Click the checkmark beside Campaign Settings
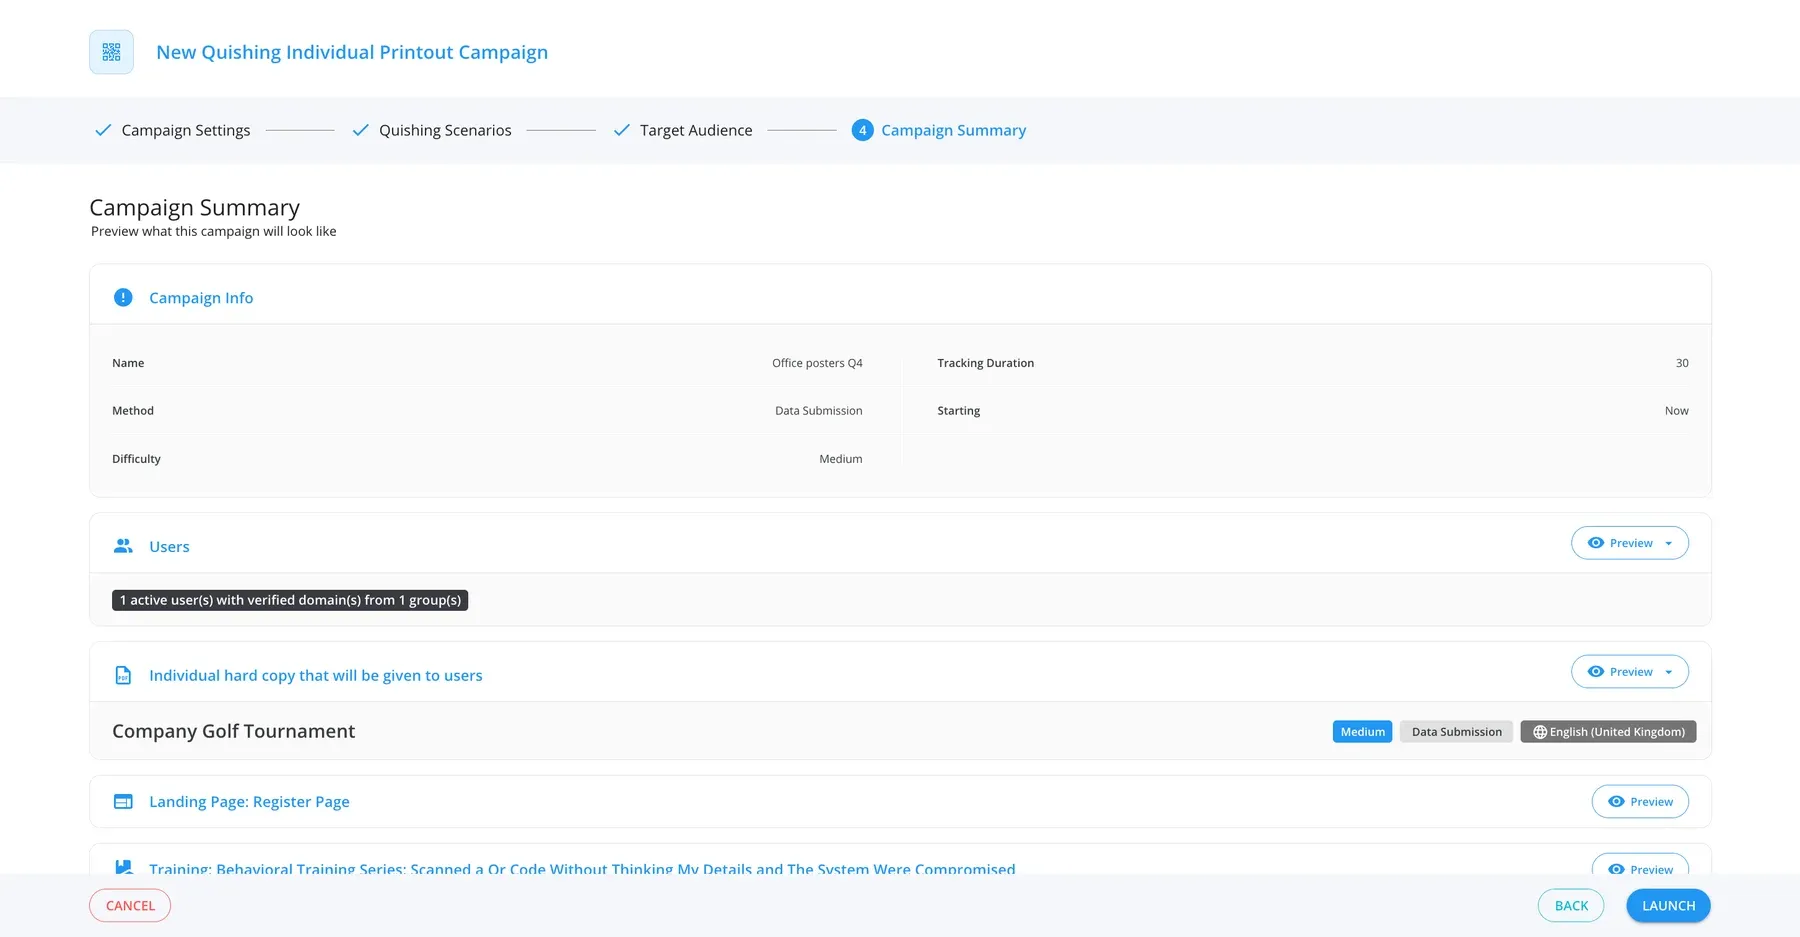This screenshot has height=937, width=1800. pyautogui.click(x=102, y=130)
